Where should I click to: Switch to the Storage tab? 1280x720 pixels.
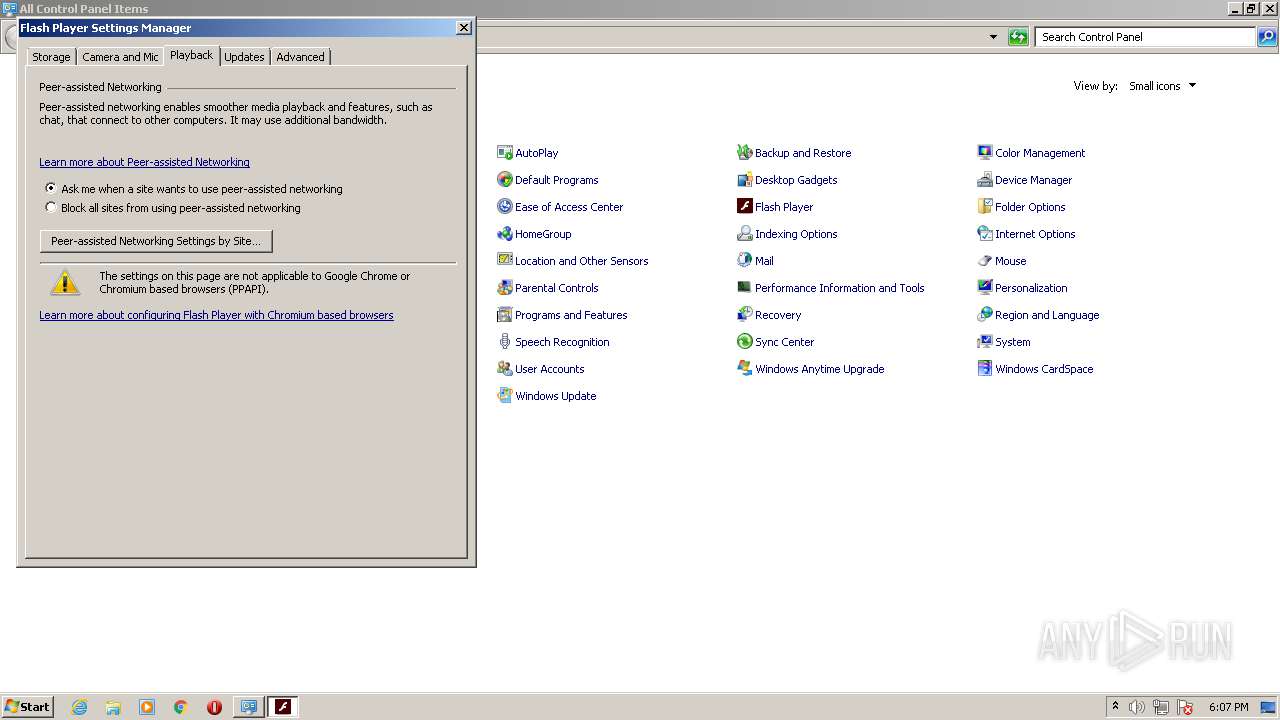(x=51, y=57)
